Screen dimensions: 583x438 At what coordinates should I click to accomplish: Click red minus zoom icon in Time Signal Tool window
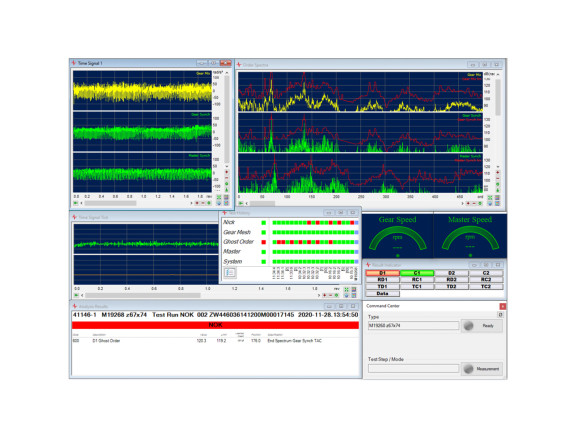point(331,295)
